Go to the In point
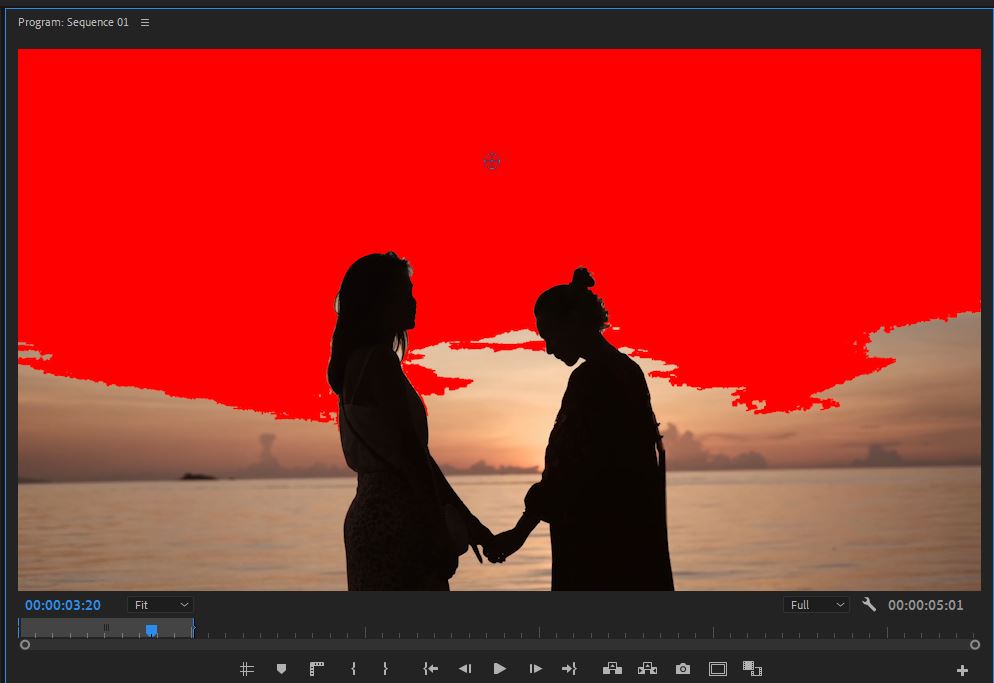Image resolution: width=994 pixels, height=683 pixels. [430, 668]
